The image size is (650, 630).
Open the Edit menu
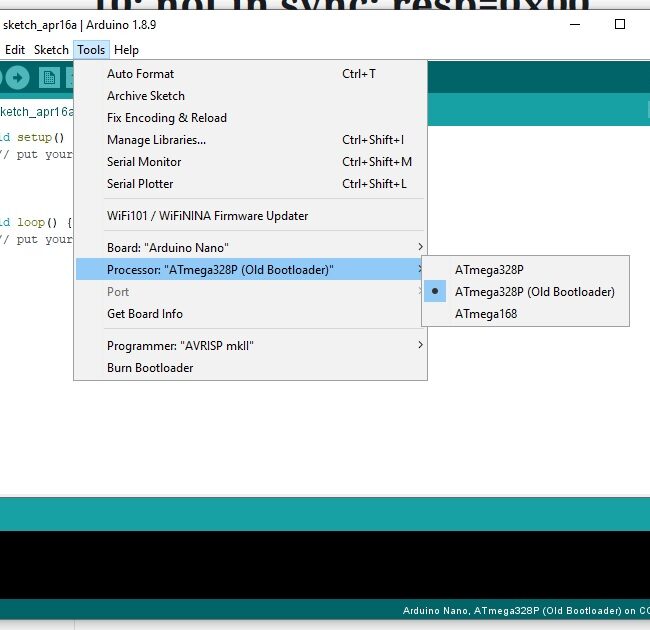pyautogui.click(x=15, y=50)
